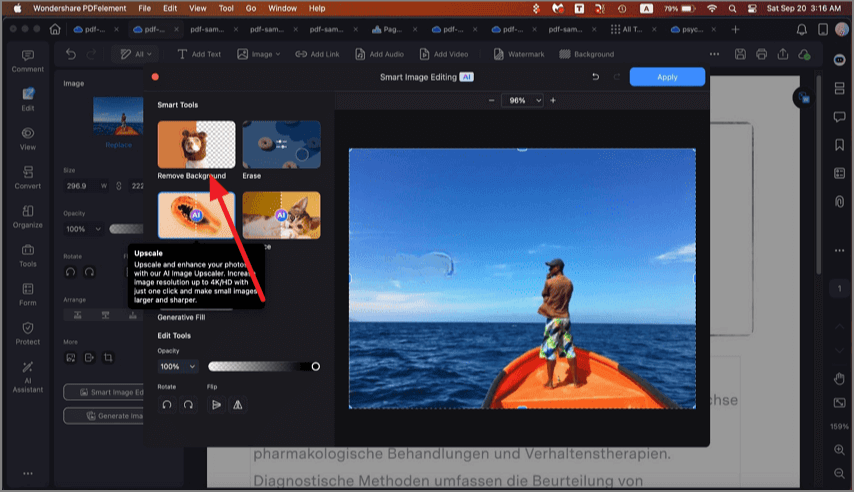Click the Save icon in toolbar
Screen dimensions: 854x492
(740, 54)
